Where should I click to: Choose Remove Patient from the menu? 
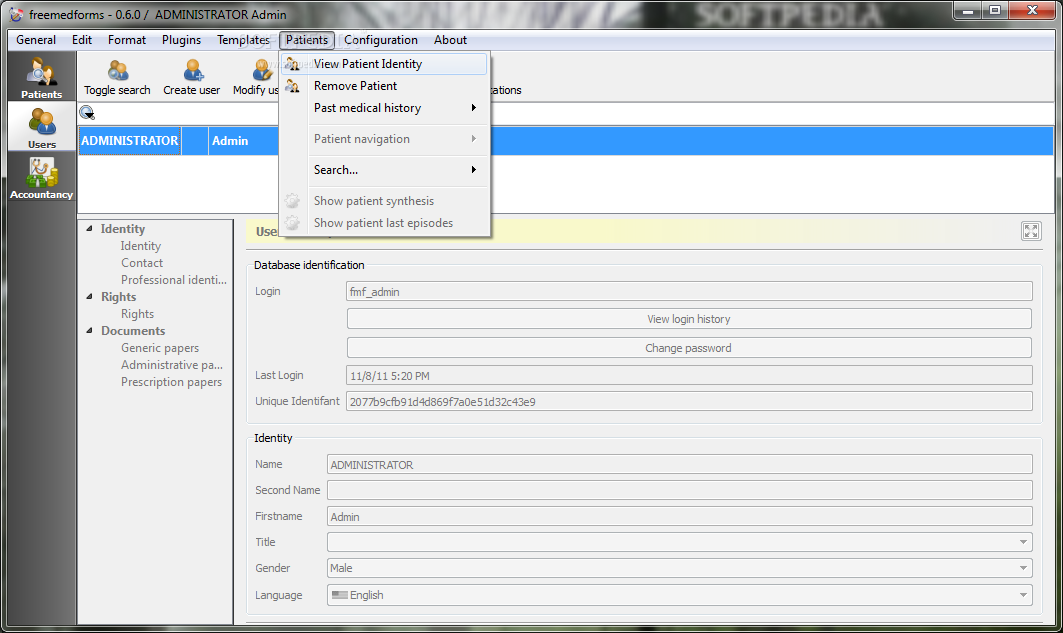[384, 86]
